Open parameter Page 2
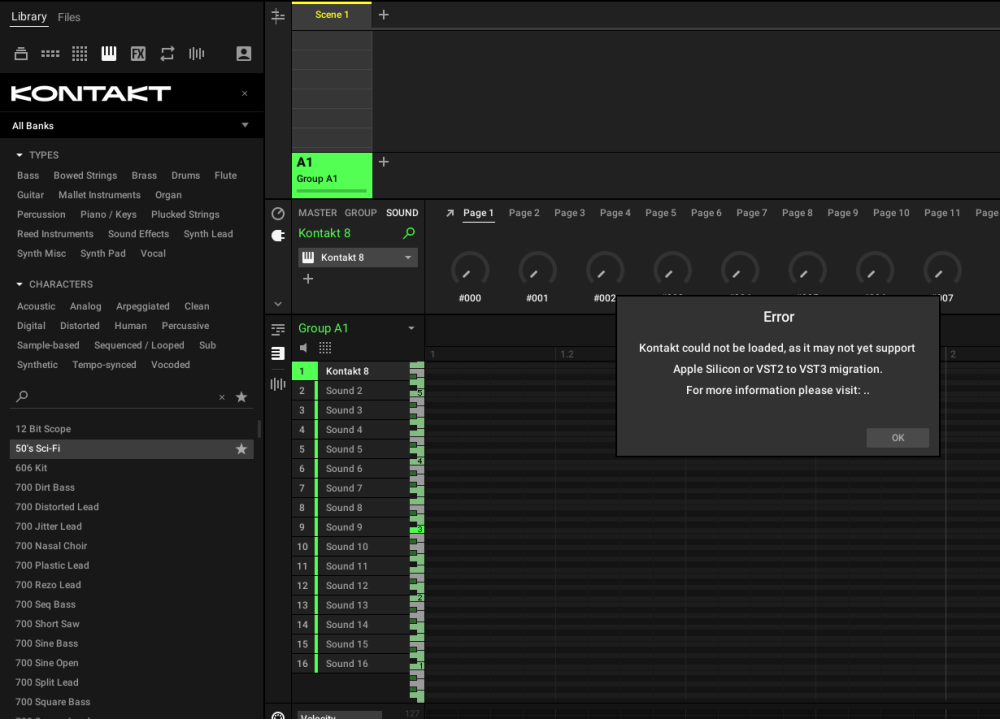The height and width of the screenshot is (719, 1000). coord(524,213)
